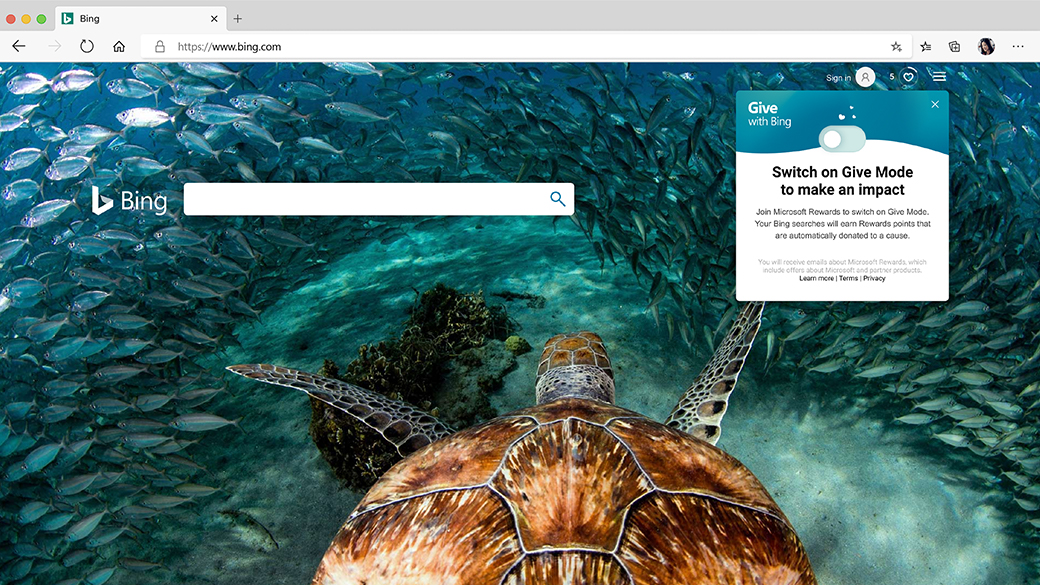The image size is (1040, 585).
Task: Click the Sign in person icon
Action: pos(865,77)
